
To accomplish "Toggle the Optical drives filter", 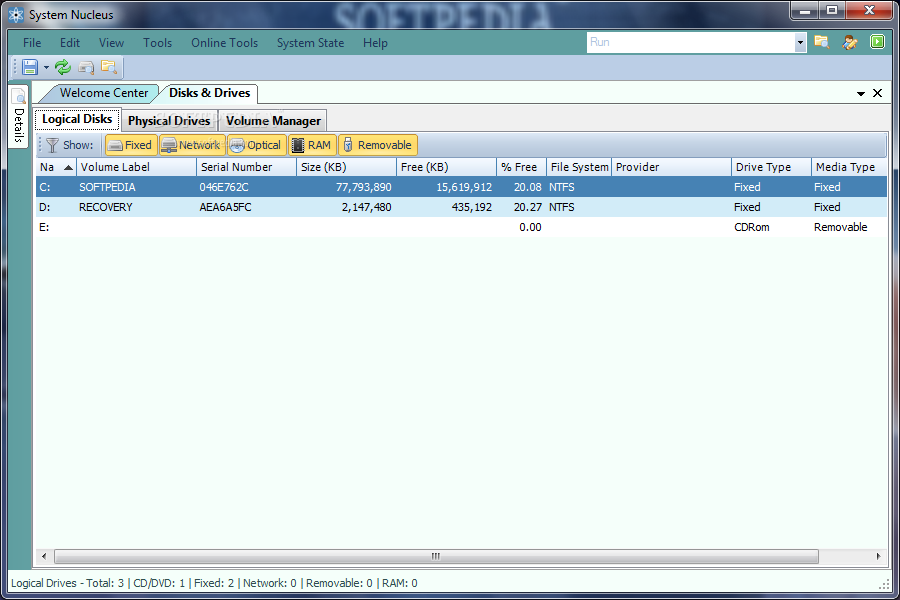I will 257,145.
